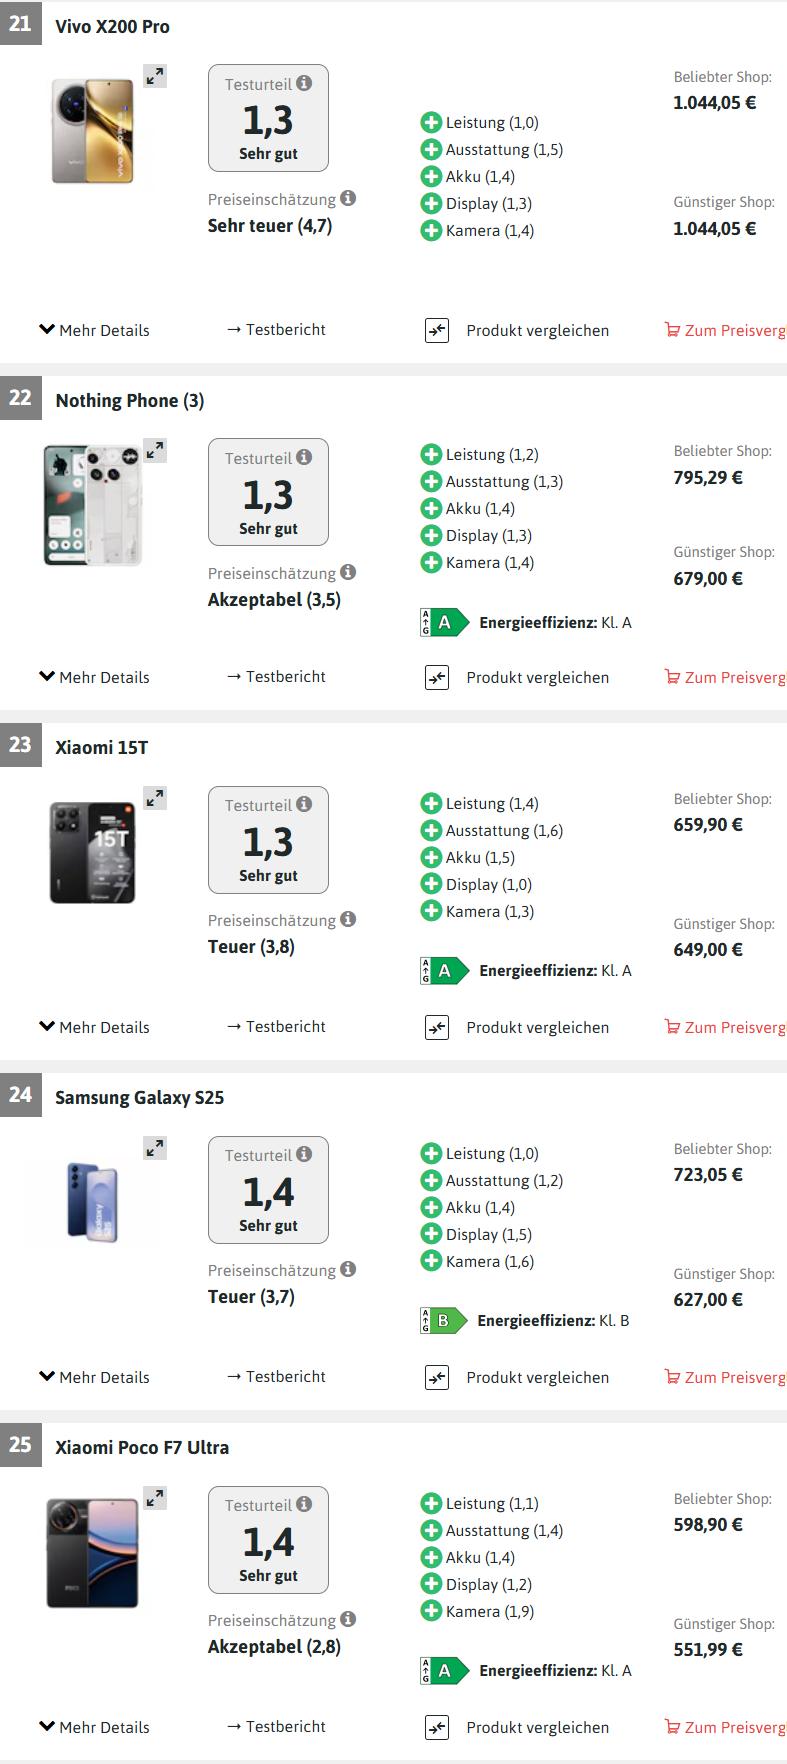
Task: Open energy efficiency label A for Xiaomi 15T
Action: click(444, 971)
